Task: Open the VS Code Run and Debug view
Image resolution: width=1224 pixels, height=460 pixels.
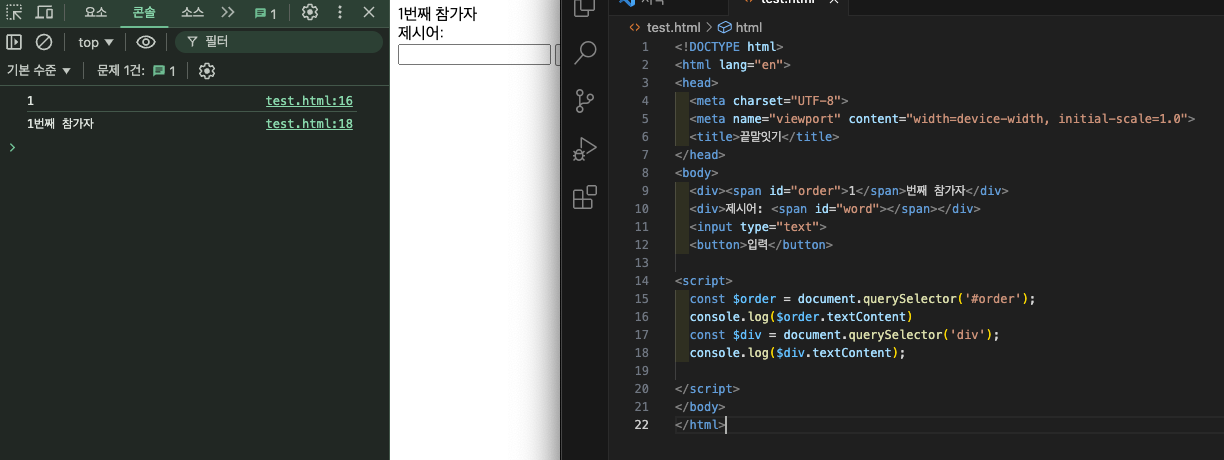Action: click(585, 149)
